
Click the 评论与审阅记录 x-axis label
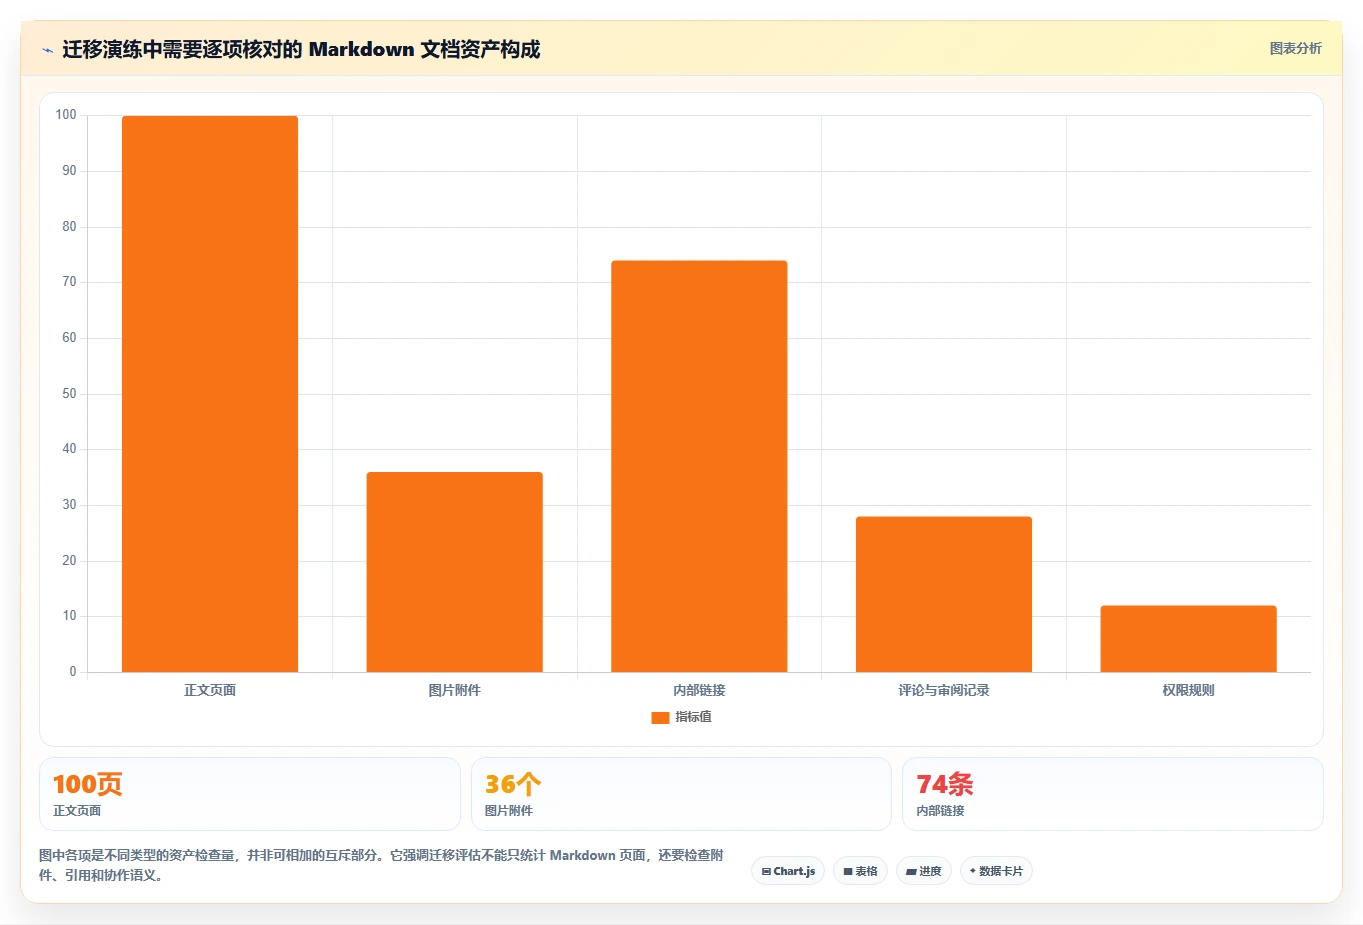(x=944, y=690)
